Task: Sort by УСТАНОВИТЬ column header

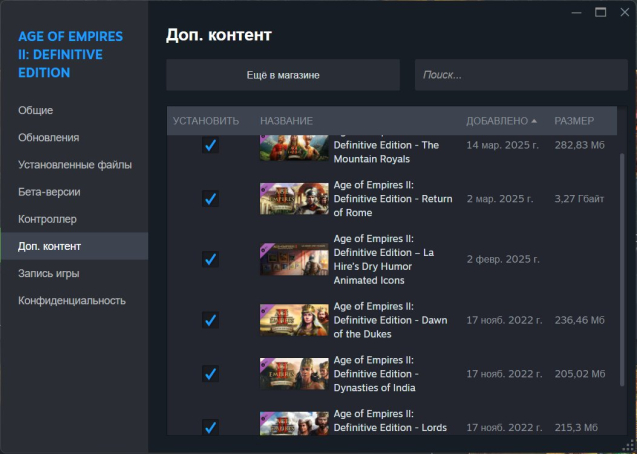Action: [x=206, y=121]
